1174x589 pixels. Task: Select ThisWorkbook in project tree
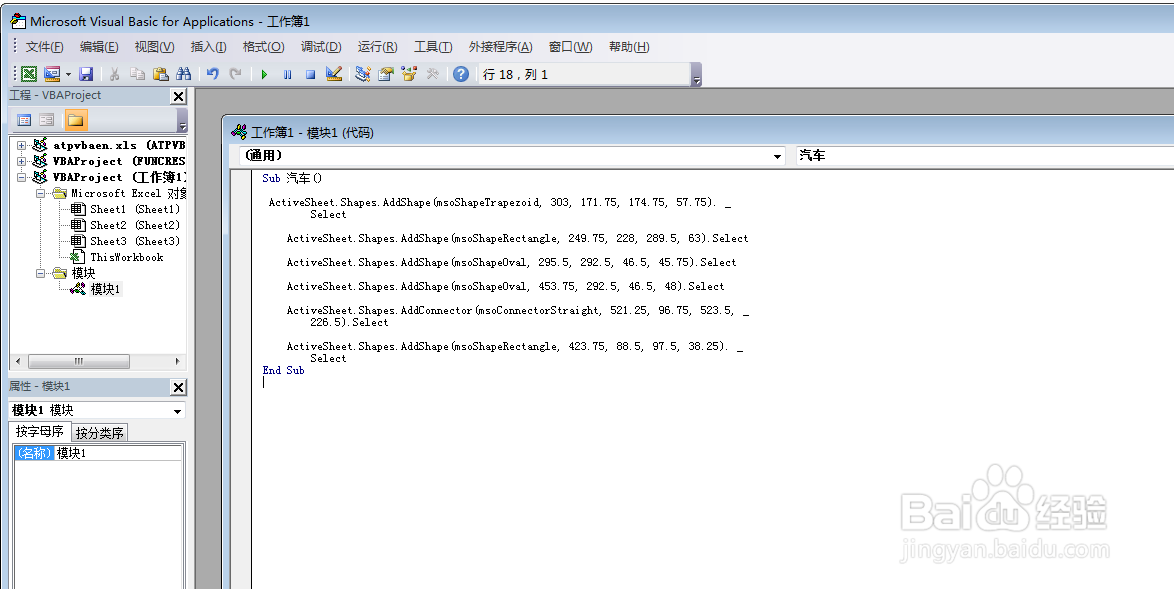(127, 257)
